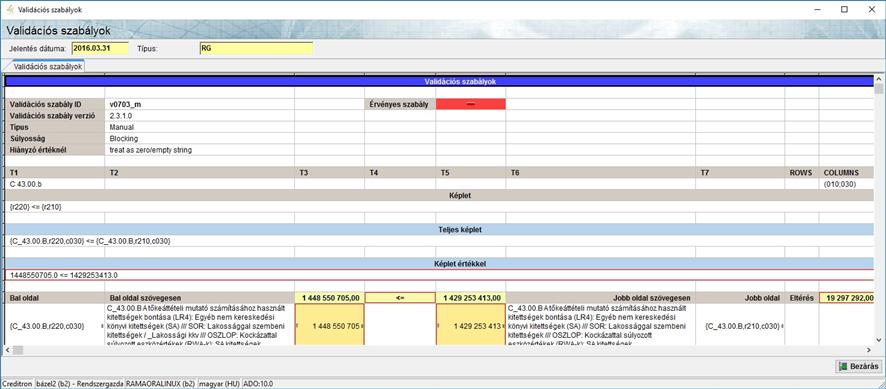Maximize the Validációs szabályok window

[x=844, y=9]
